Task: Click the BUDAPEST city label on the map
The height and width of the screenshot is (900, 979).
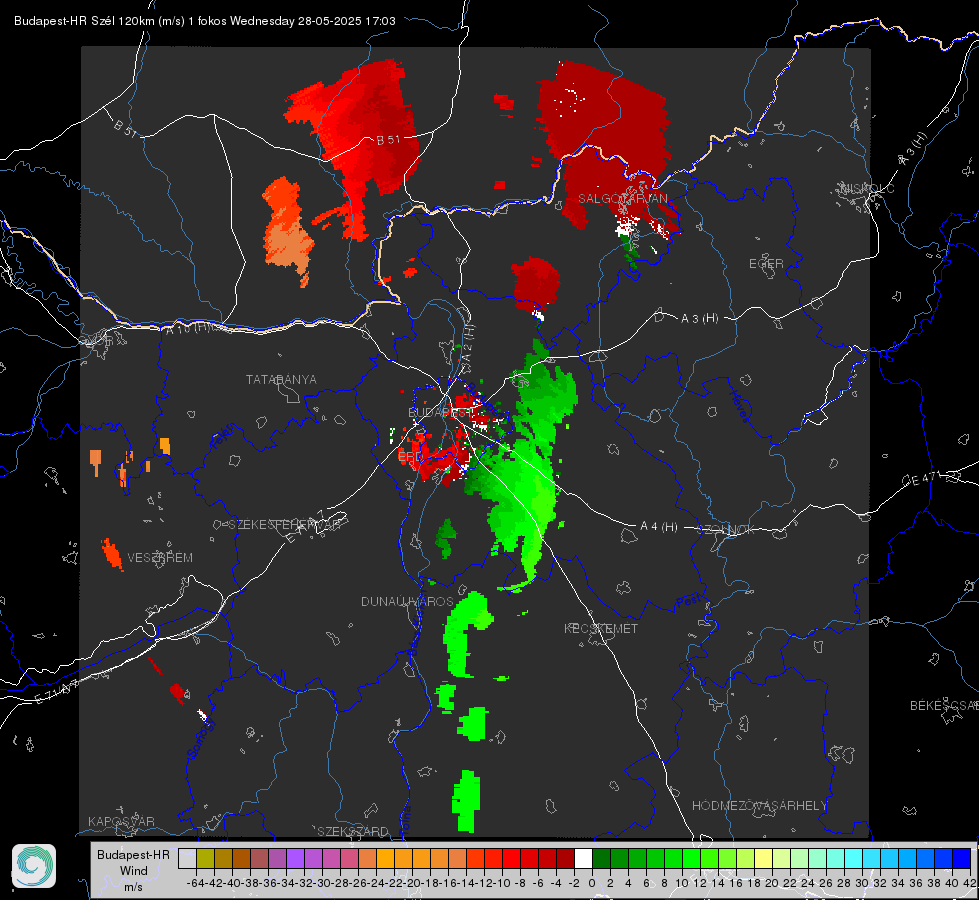Action: pyautogui.click(x=440, y=412)
